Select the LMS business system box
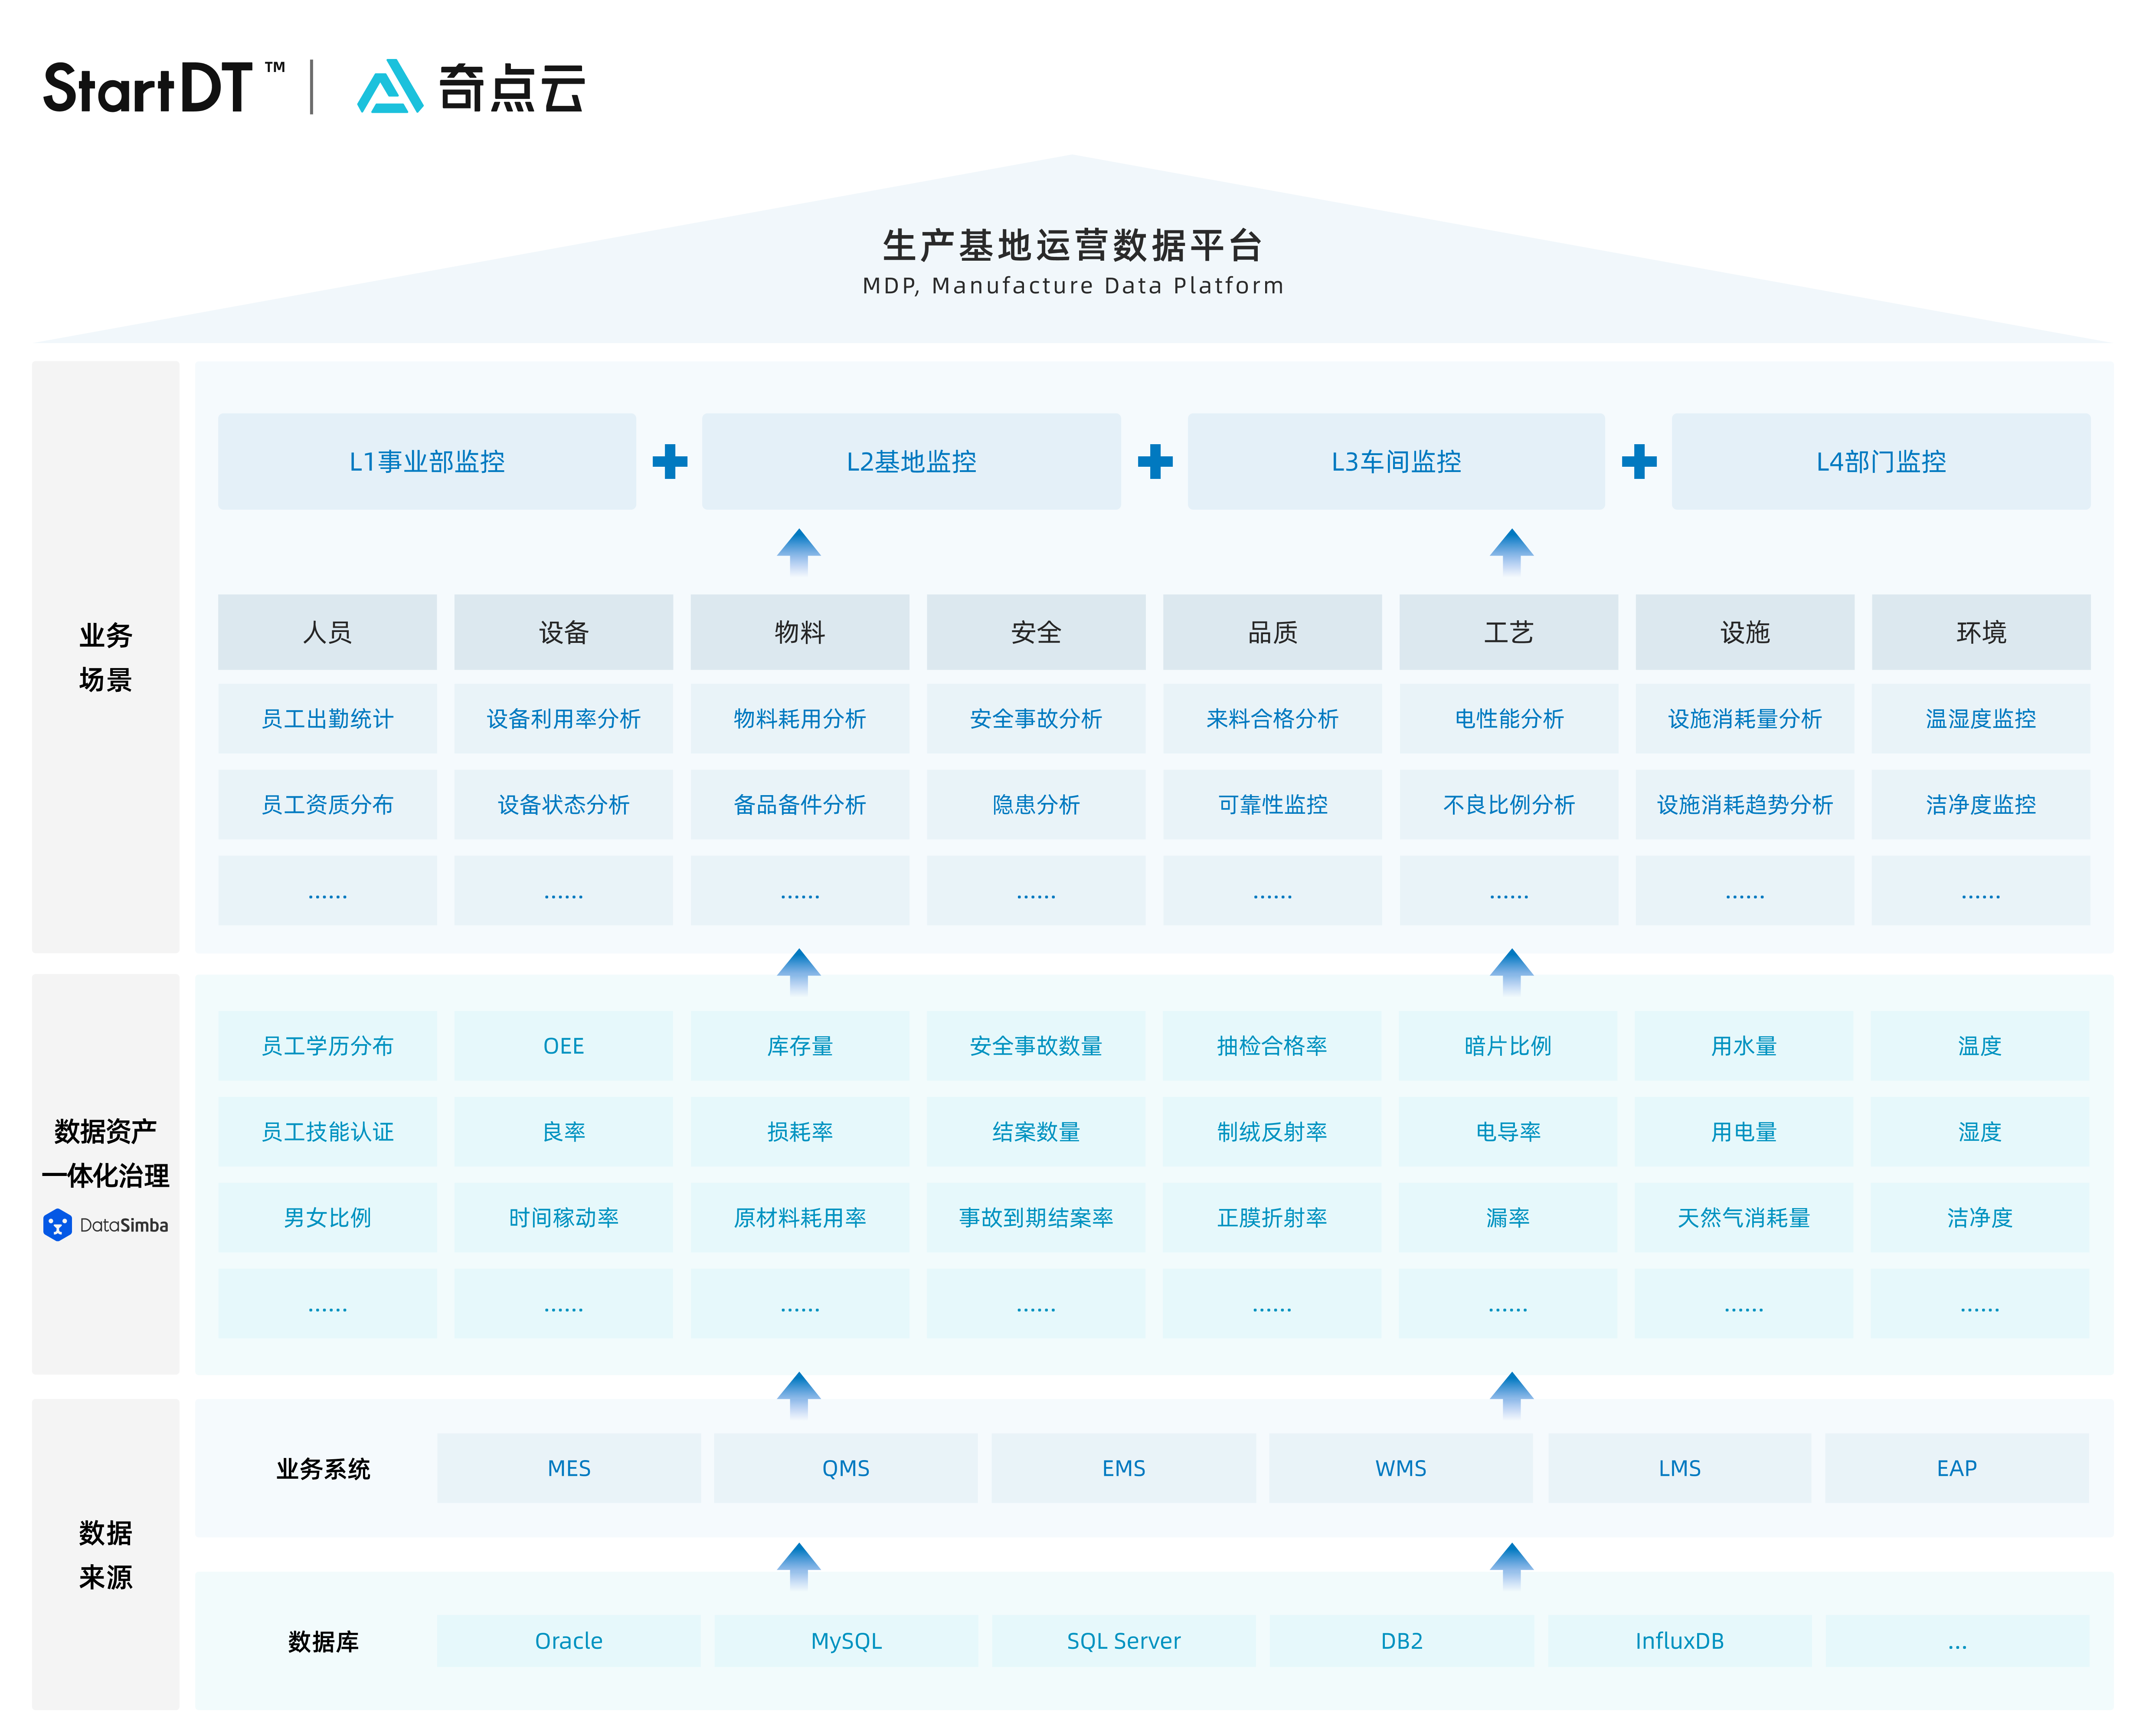 pyautogui.click(x=1680, y=1467)
